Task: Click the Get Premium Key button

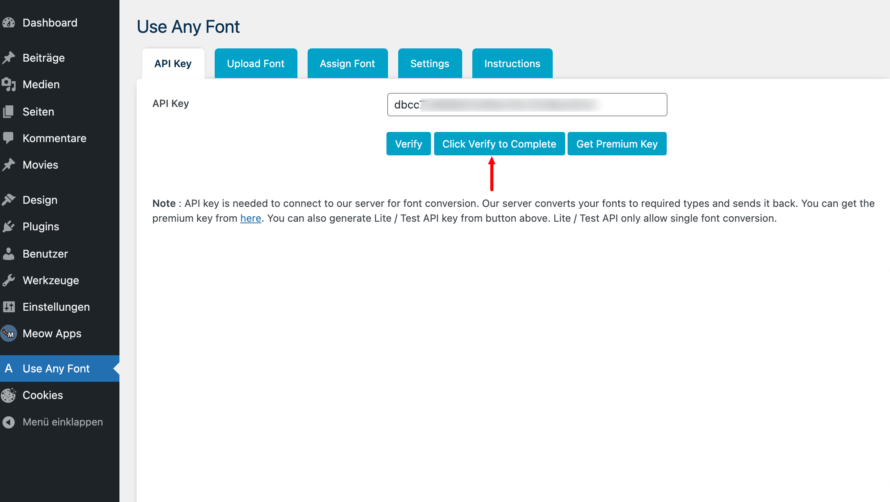Action: coord(617,144)
